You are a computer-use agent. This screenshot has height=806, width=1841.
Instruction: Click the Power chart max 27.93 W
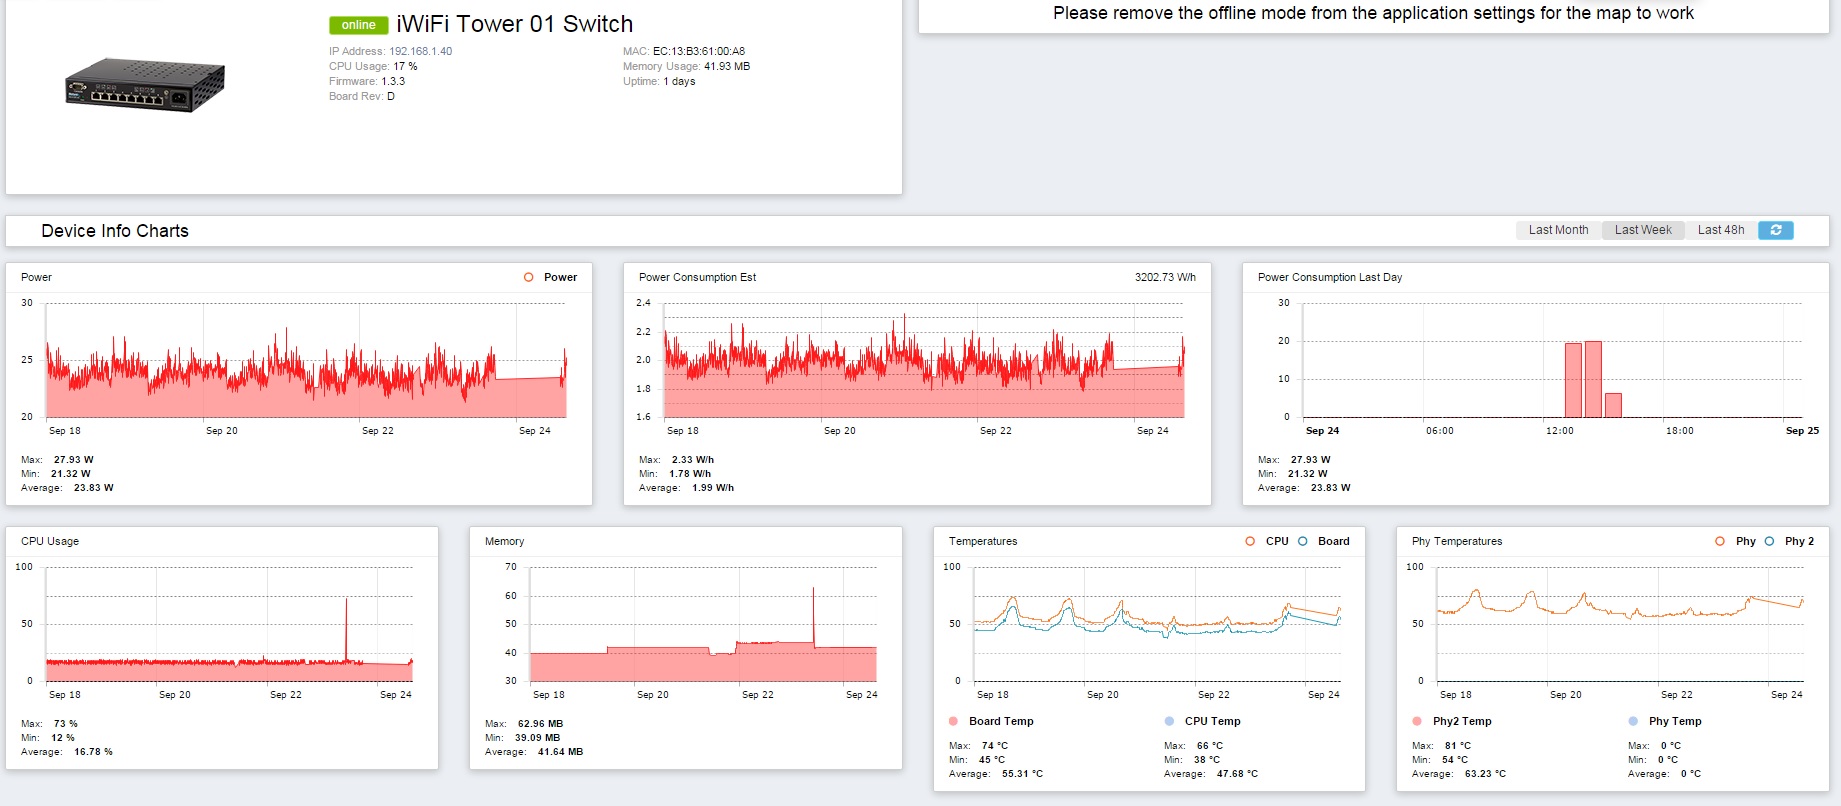pyautogui.click(x=74, y=460)
